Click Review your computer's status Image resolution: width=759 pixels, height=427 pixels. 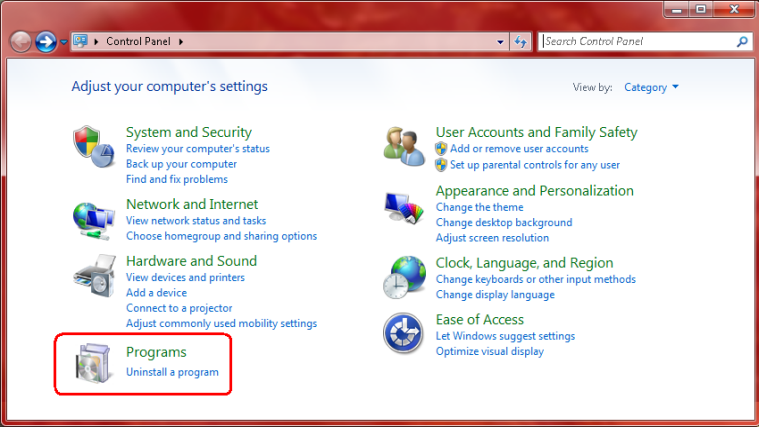tap(197, 149)
